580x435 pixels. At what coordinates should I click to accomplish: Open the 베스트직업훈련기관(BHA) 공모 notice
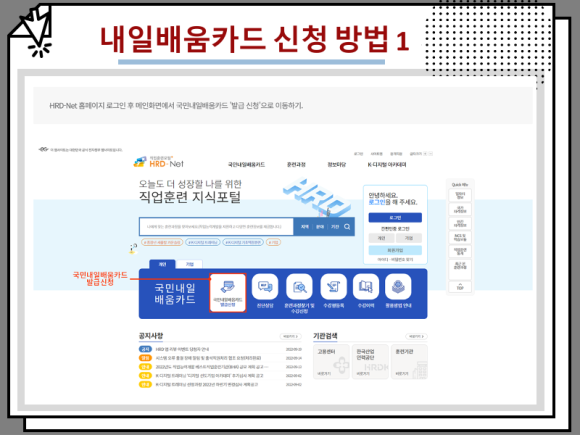pos(212,367)
